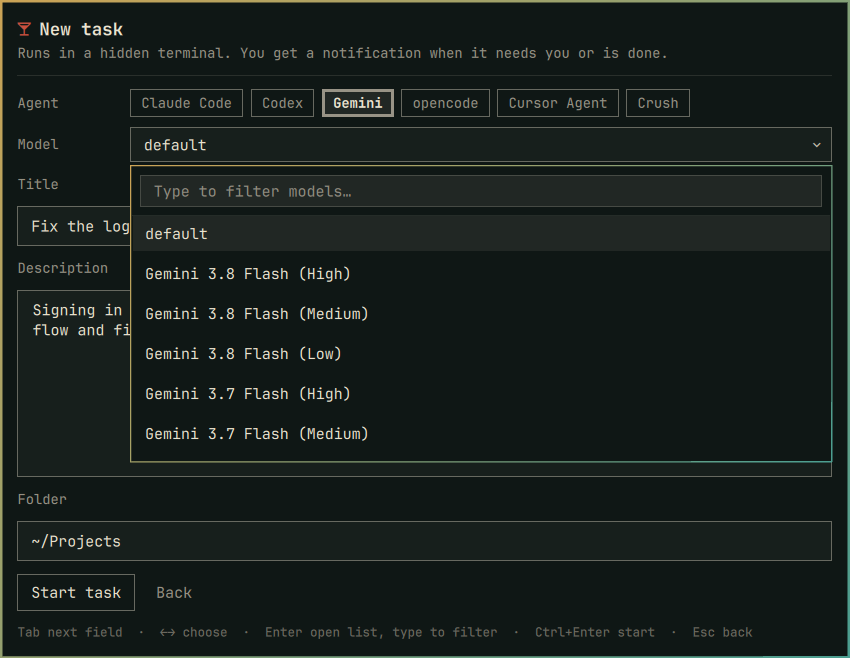
Task: Choose Gemini 3.7 Flash (High) model
Action: [480, 394]
